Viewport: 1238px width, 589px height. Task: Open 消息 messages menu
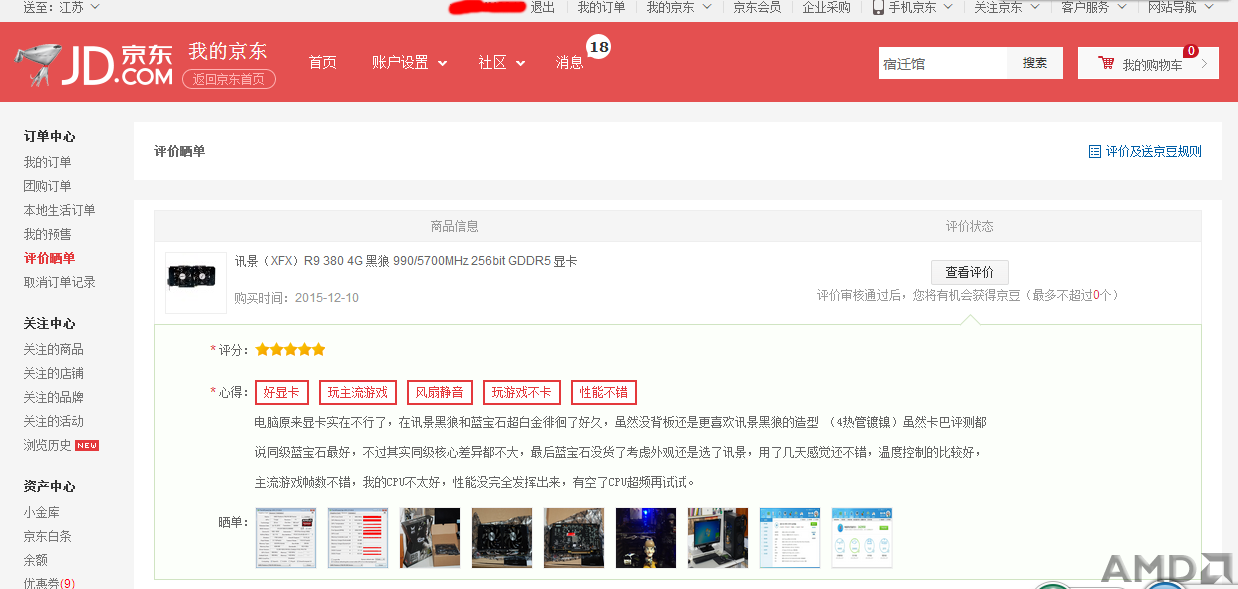[570, 62]
